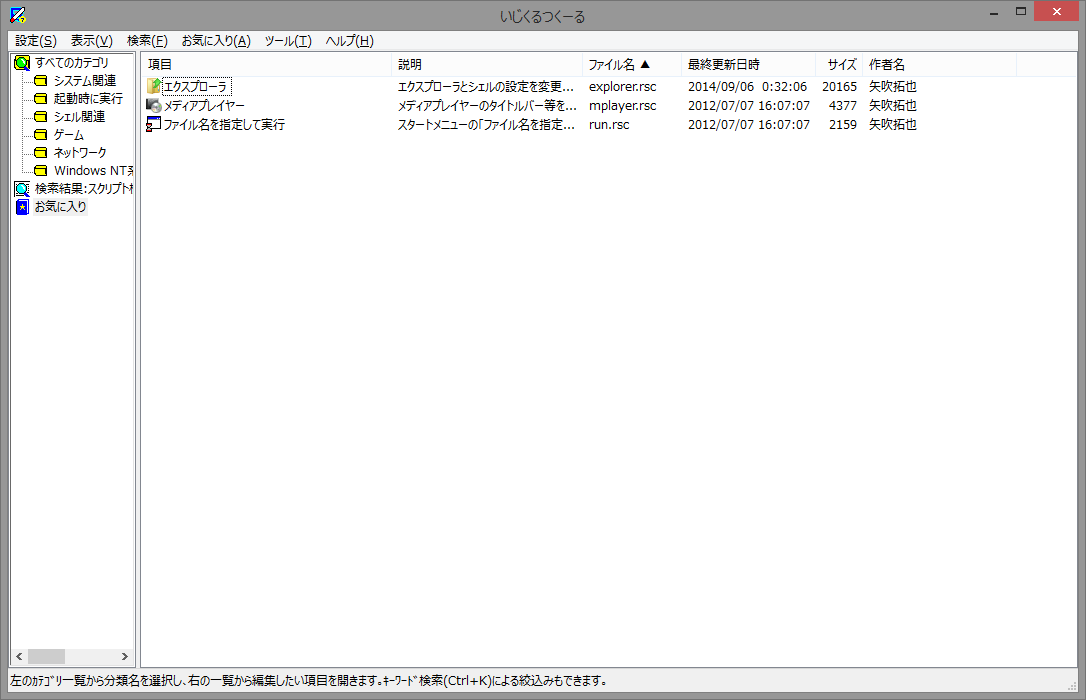The height and width of the screenshot is (700, 1086).
Task: Click the ゲーム folder icon
Action: point(41,135)
